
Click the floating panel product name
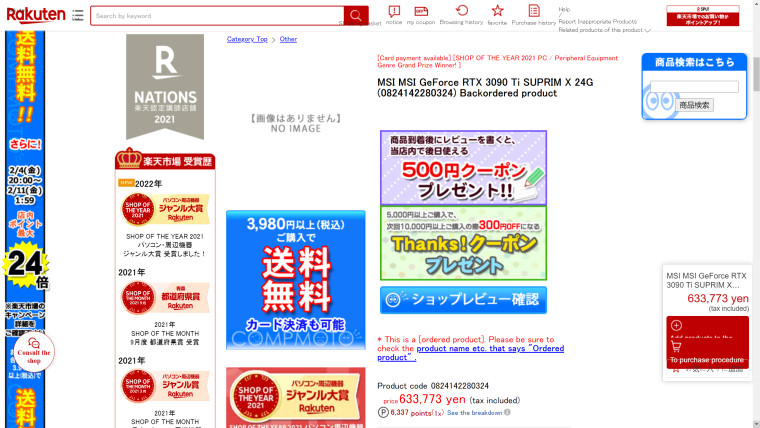click(x=706, y=280)
